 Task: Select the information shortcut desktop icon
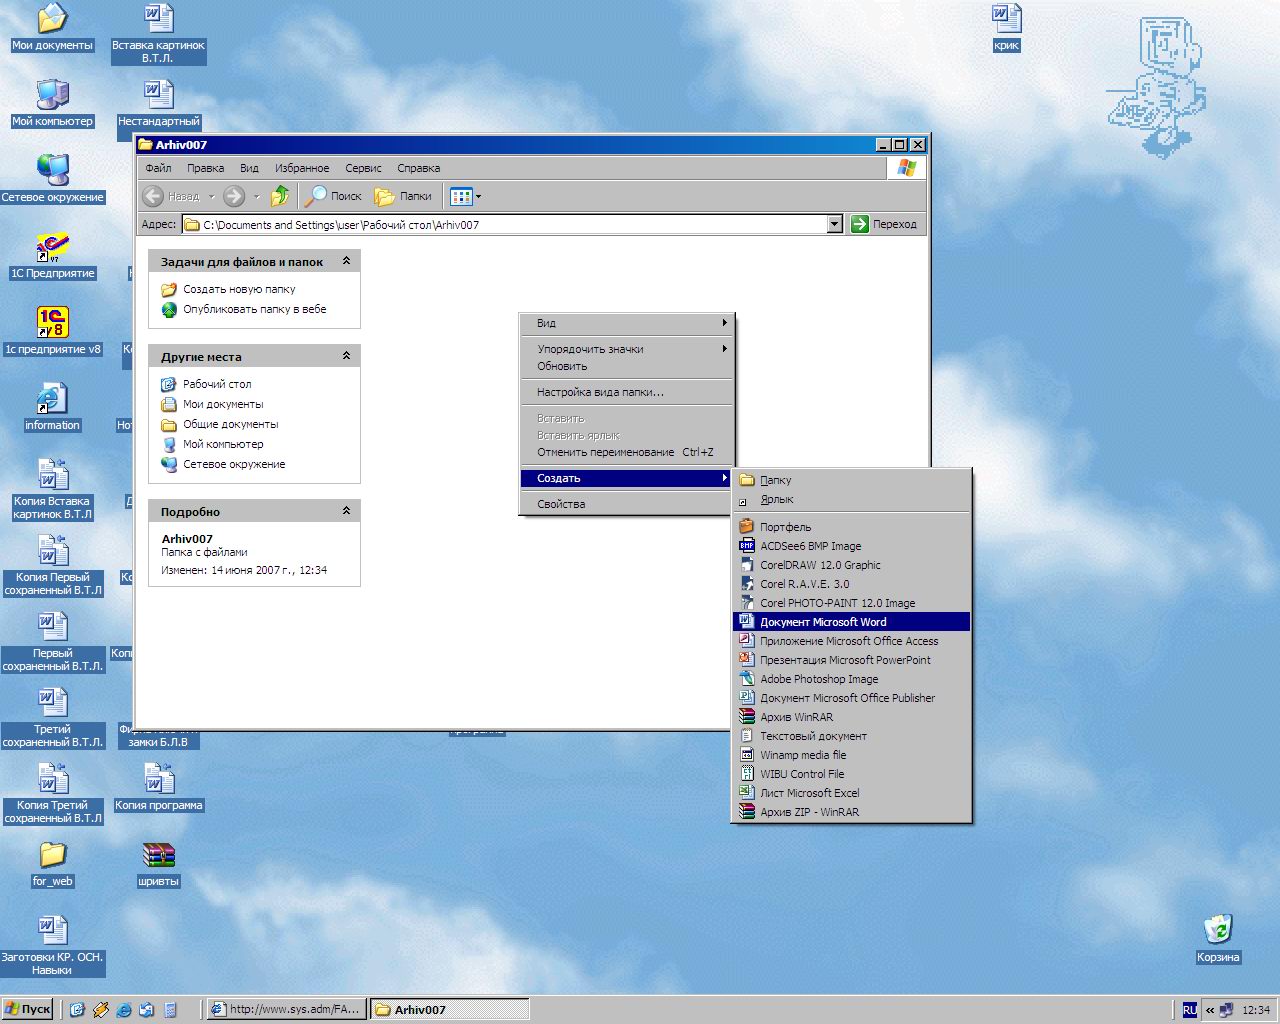coord(52,408)
